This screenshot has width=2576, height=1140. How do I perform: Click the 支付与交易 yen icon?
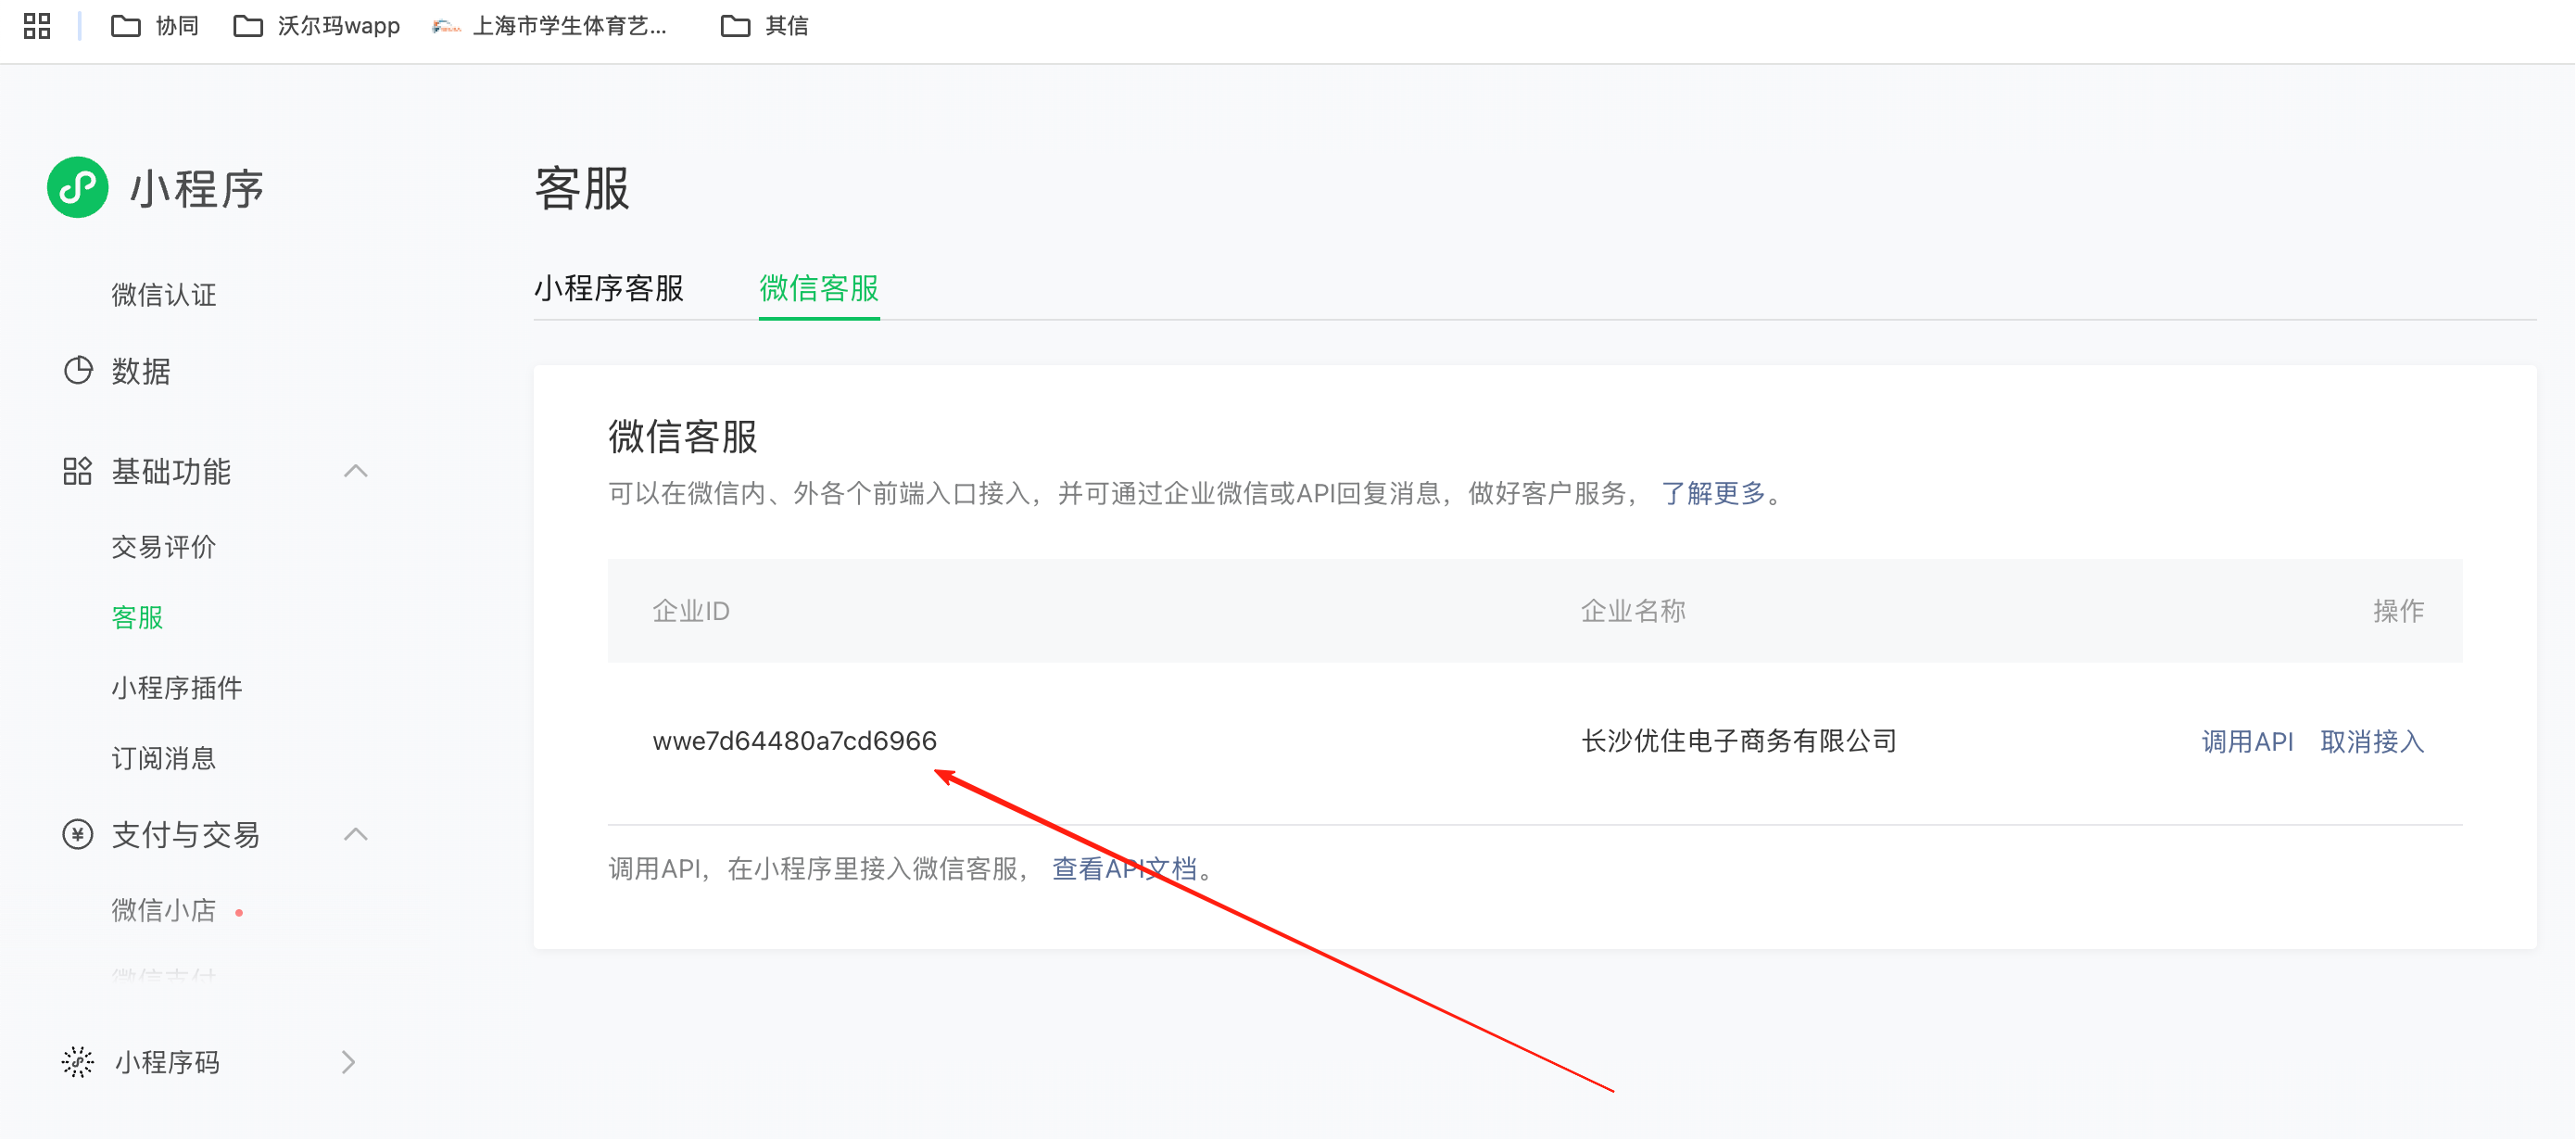point(77,834)
